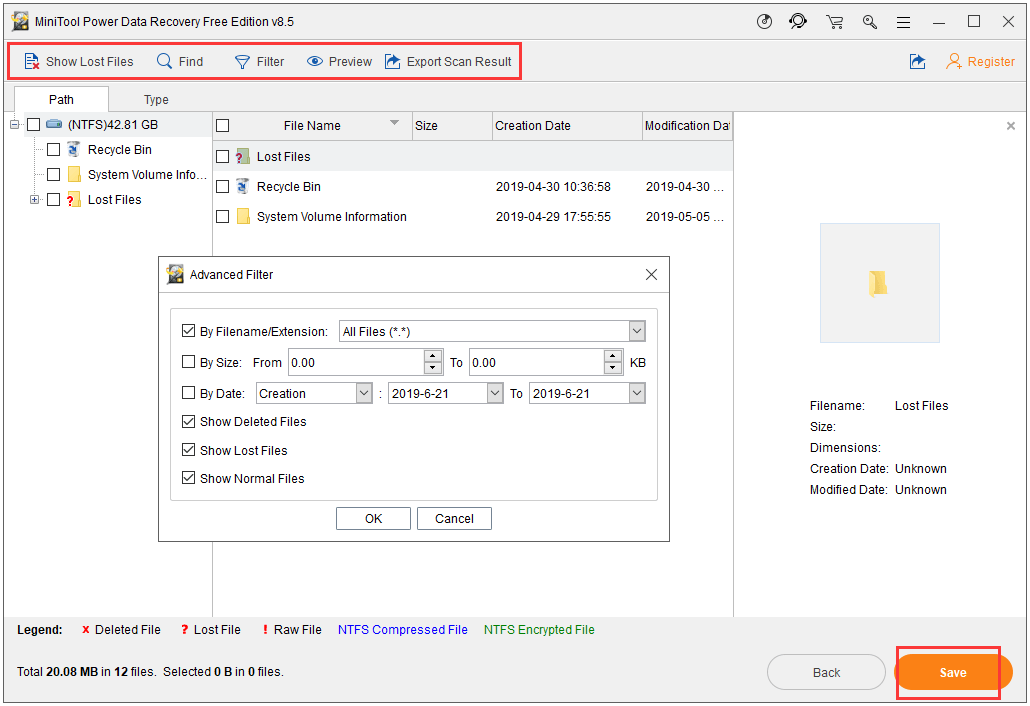Decrease the To size stepper

(x=612, y=368)
